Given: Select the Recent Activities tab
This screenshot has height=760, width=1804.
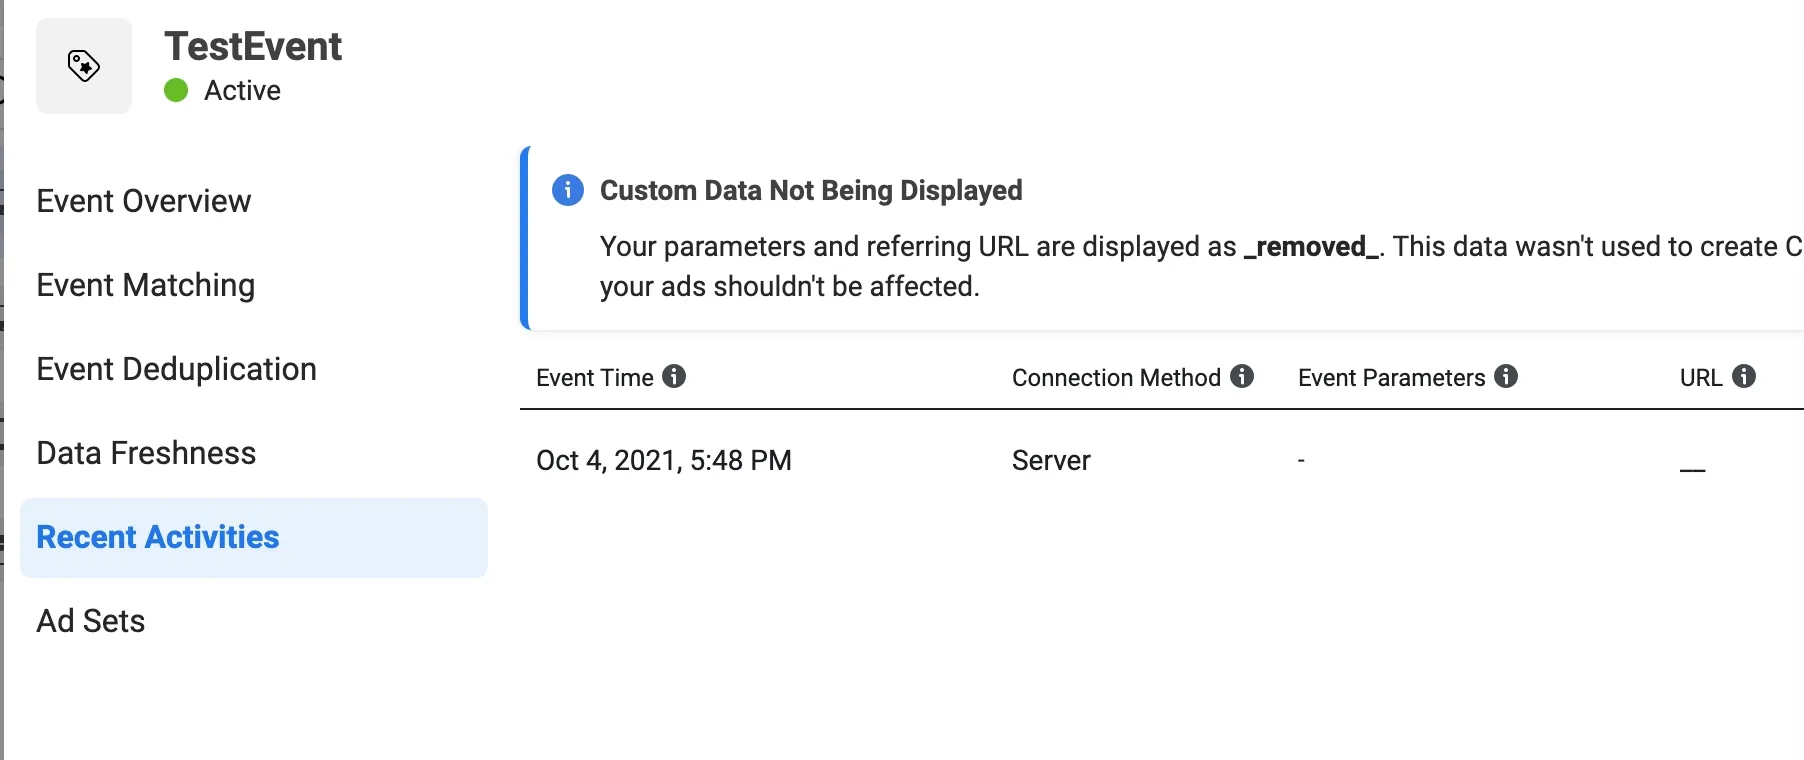Looking at the screenshot, I should [254, 538].
